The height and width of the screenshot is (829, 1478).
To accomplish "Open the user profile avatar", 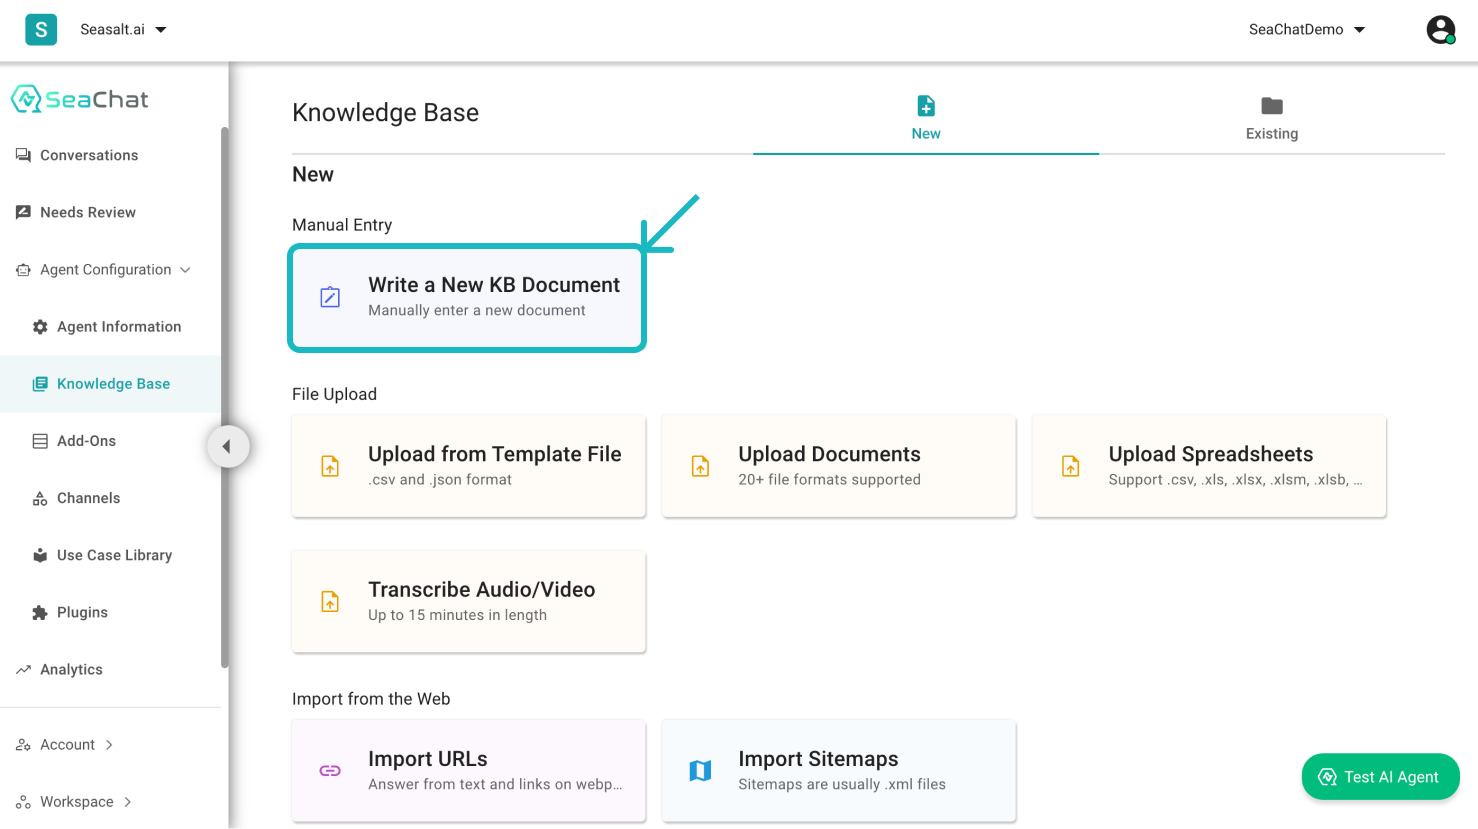I will click(1440, 30).
